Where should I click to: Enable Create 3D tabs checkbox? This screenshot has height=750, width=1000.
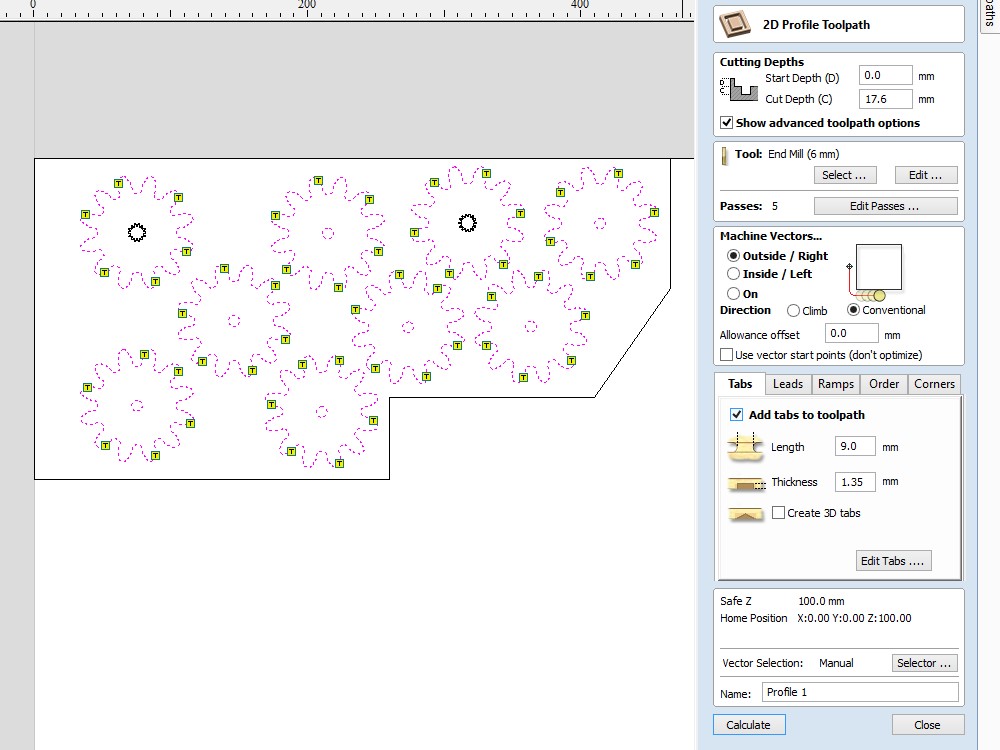pyautogui.click(x=778, y=513)
